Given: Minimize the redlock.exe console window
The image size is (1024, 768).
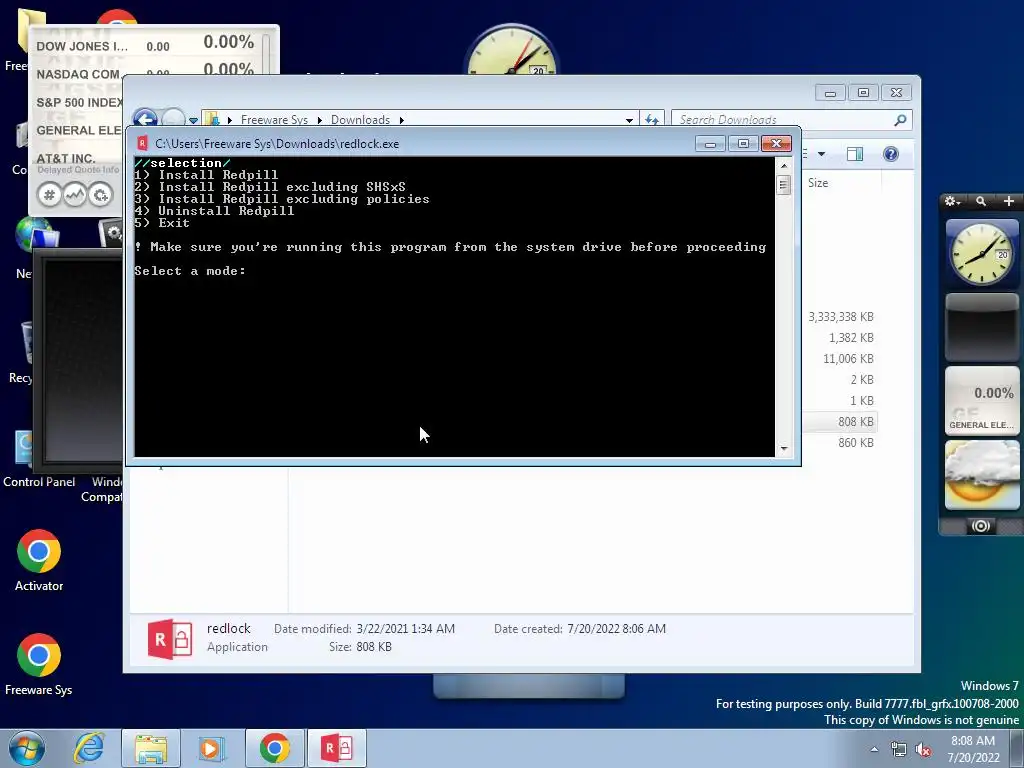Looking at the screenshot, I should (x=710, y=144).
